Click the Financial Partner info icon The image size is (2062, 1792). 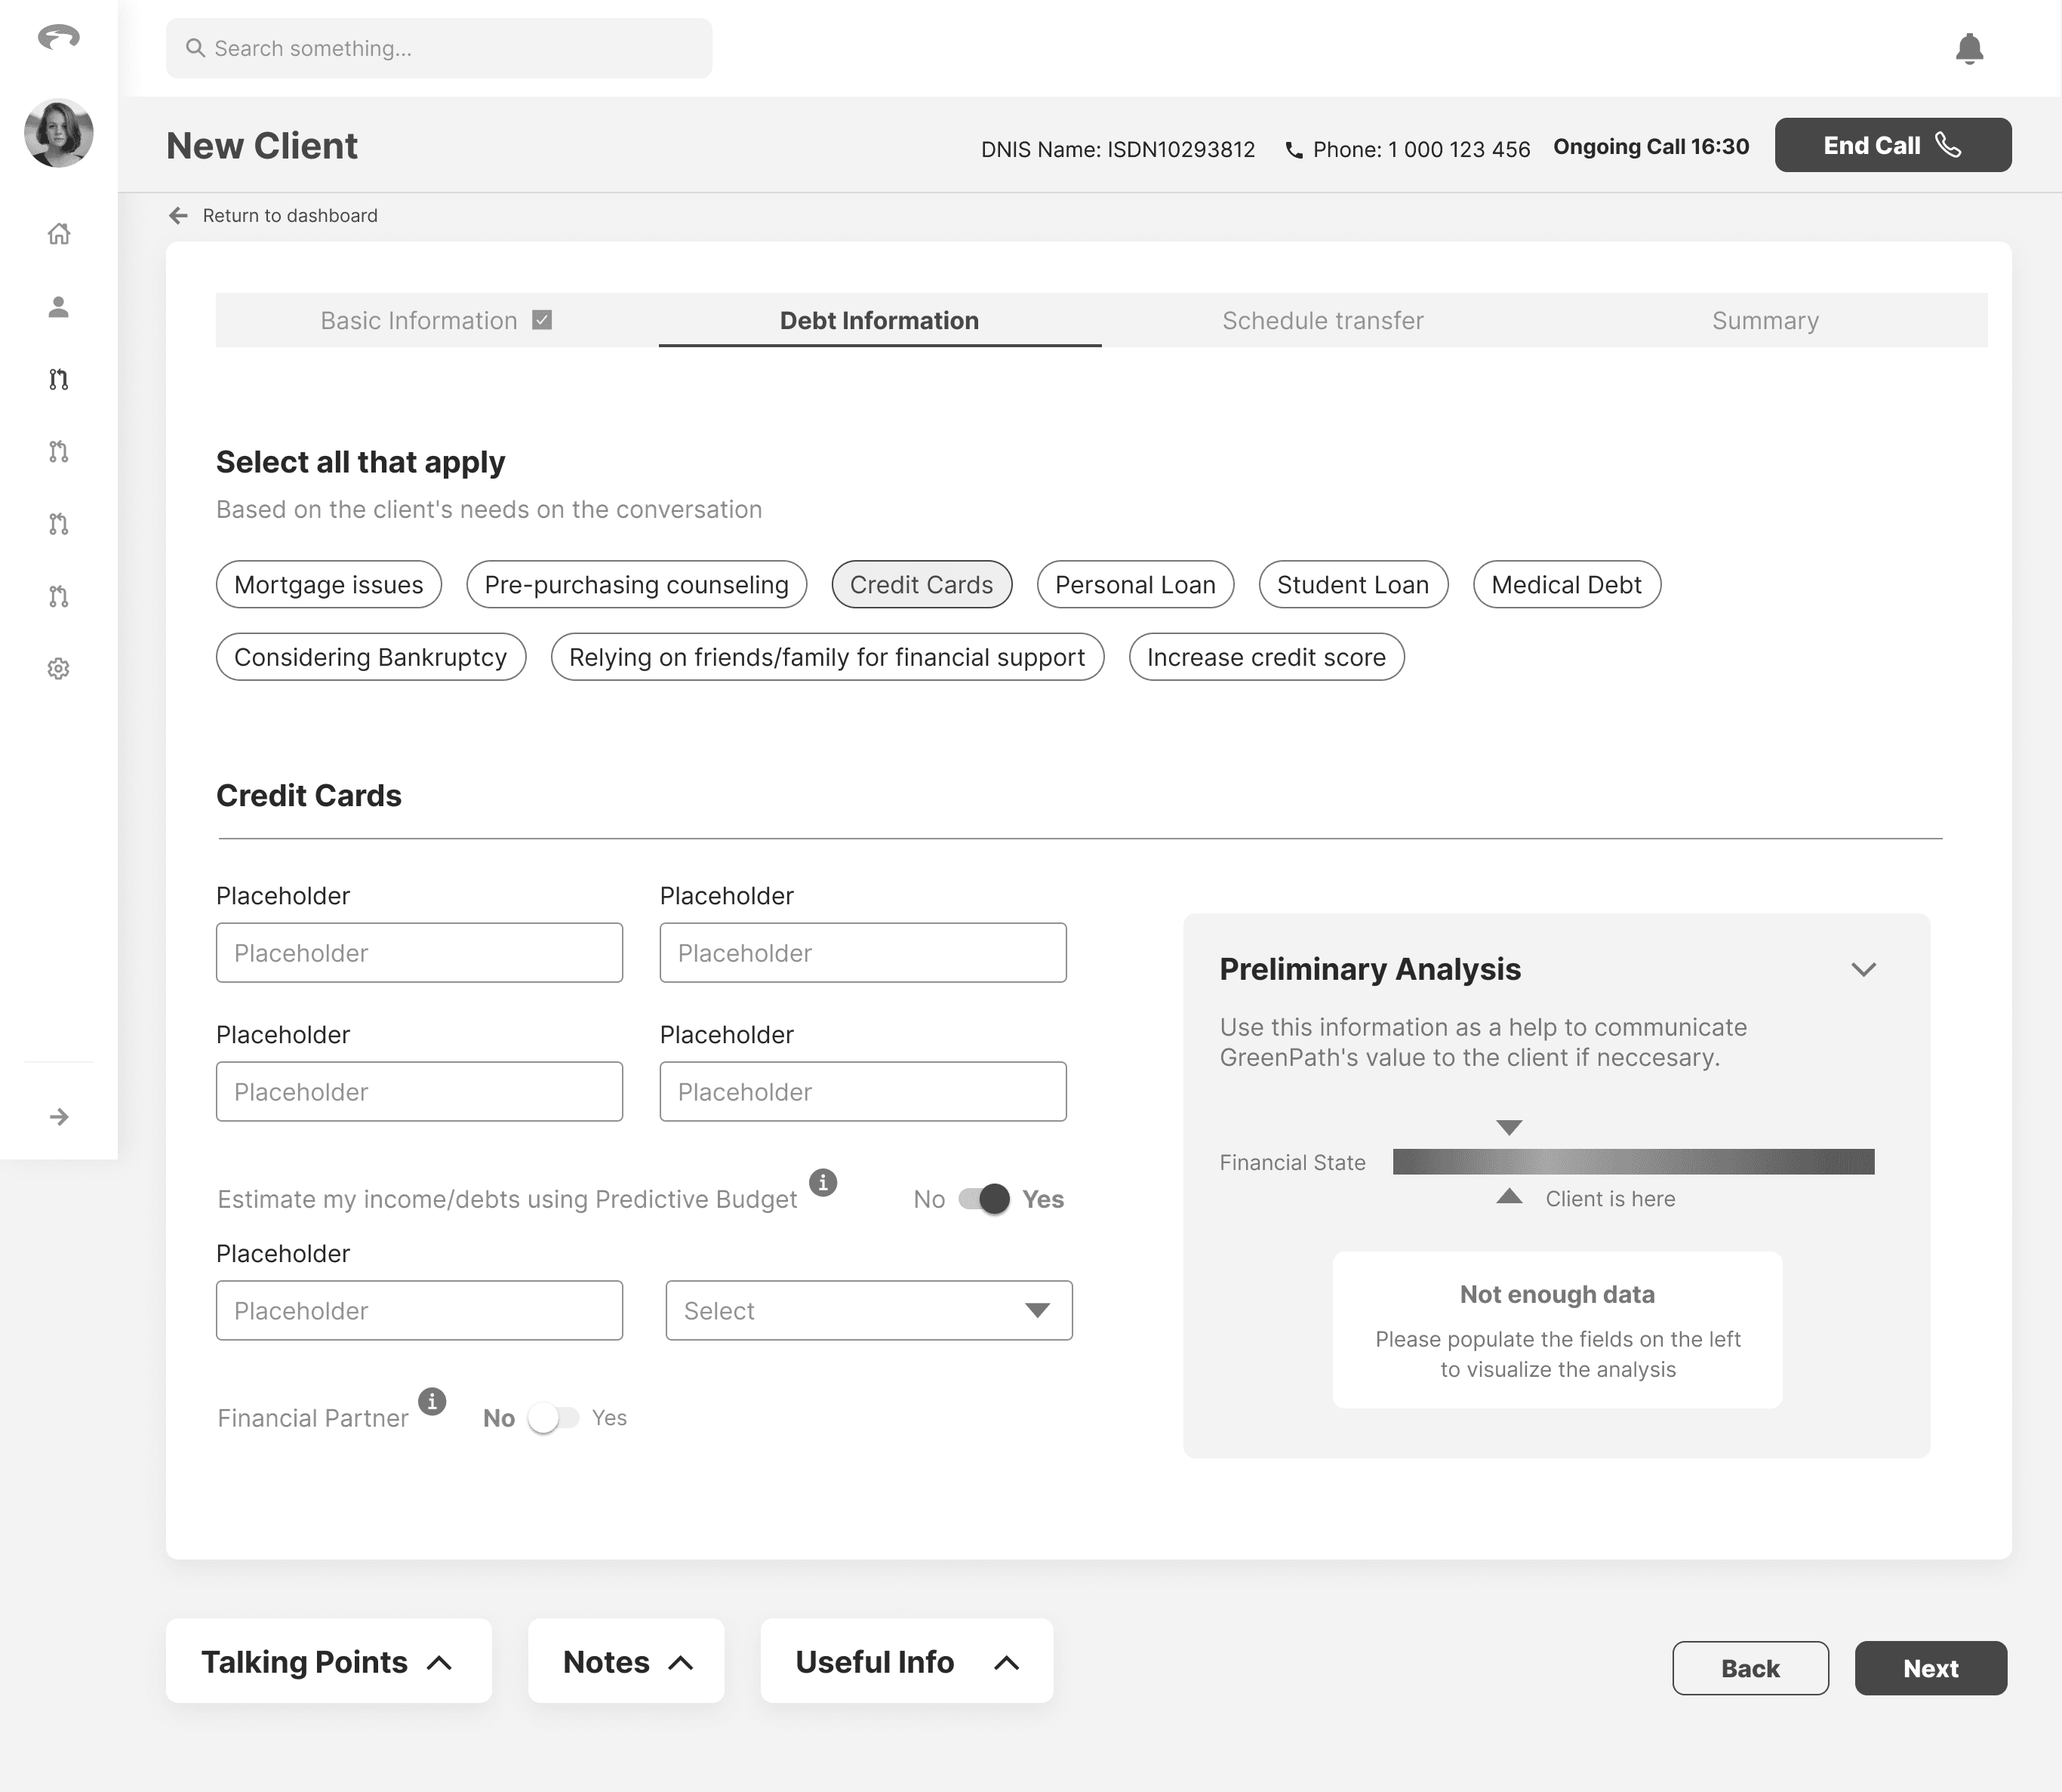432,1401
